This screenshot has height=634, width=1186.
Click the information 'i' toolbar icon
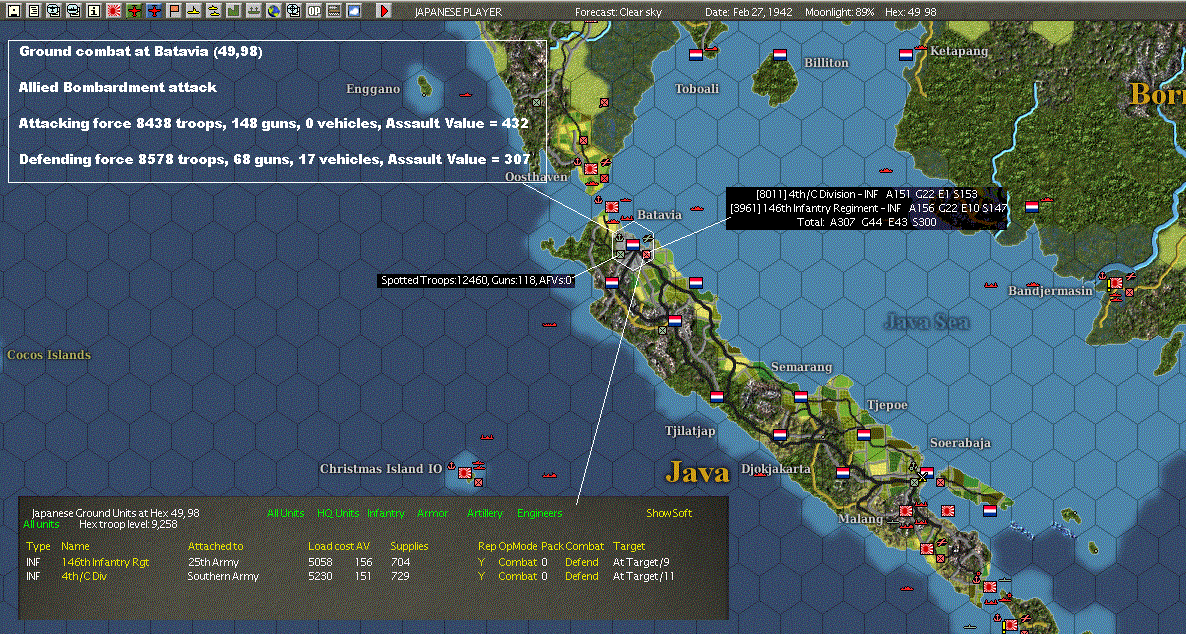(94, 11)
